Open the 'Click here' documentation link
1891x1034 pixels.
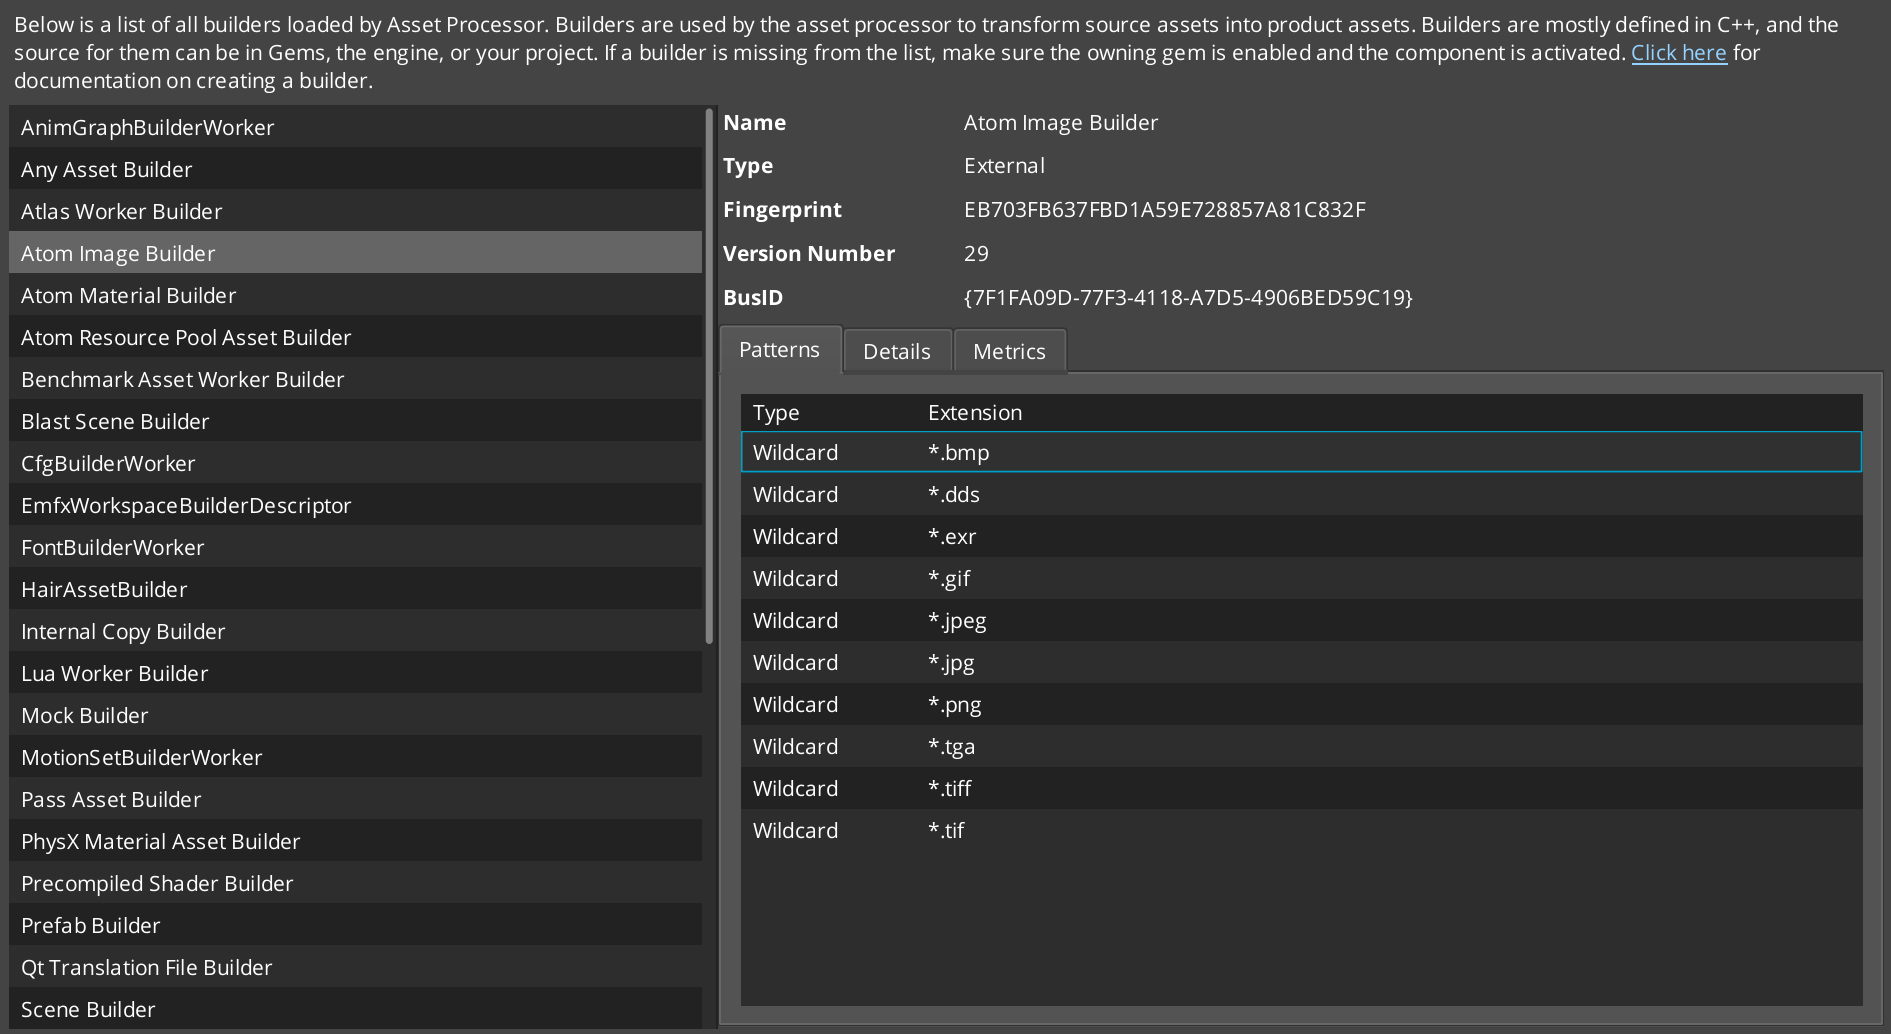(x=1679, y=53)
